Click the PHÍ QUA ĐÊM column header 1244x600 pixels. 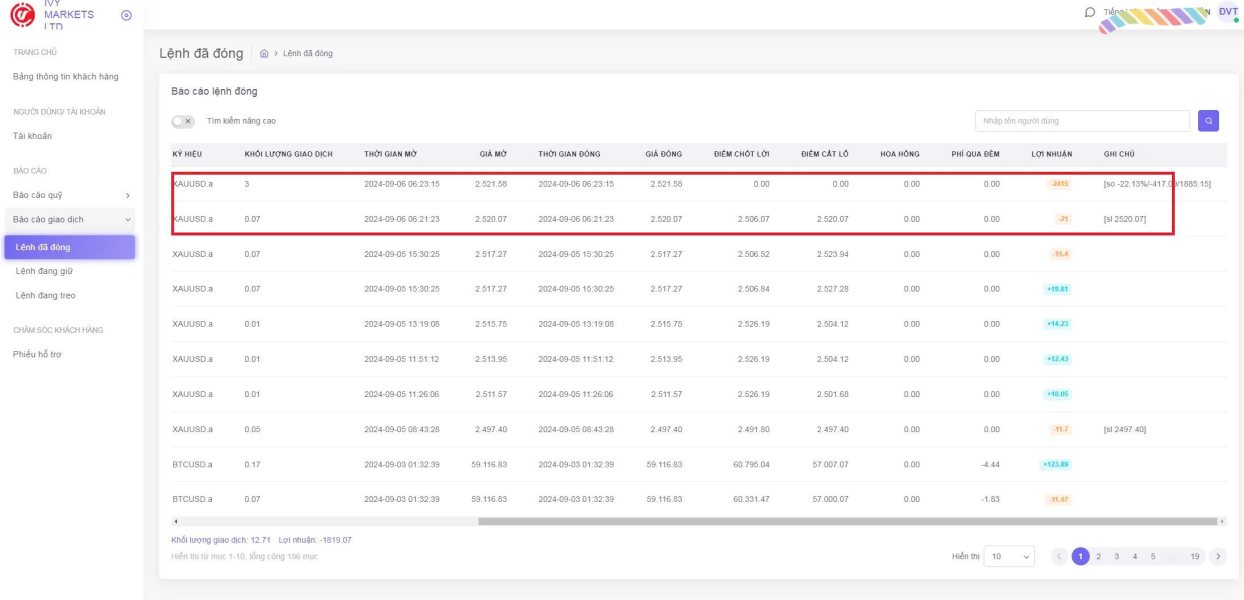pos(975,154)
